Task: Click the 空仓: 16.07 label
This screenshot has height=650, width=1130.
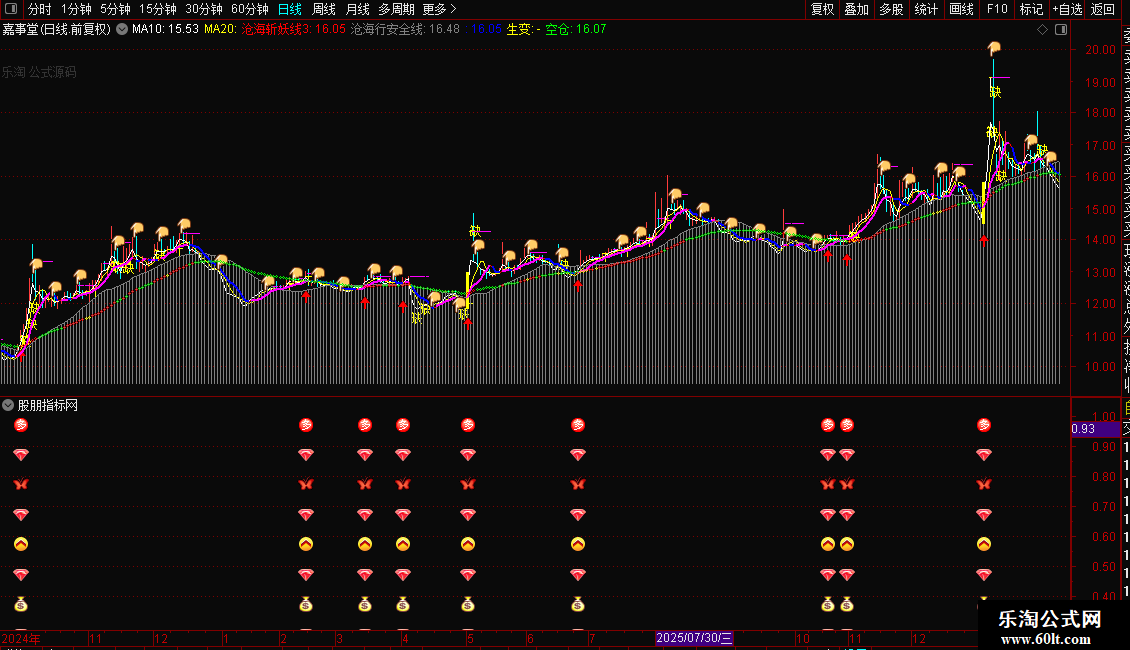Action: pos(575,30)
